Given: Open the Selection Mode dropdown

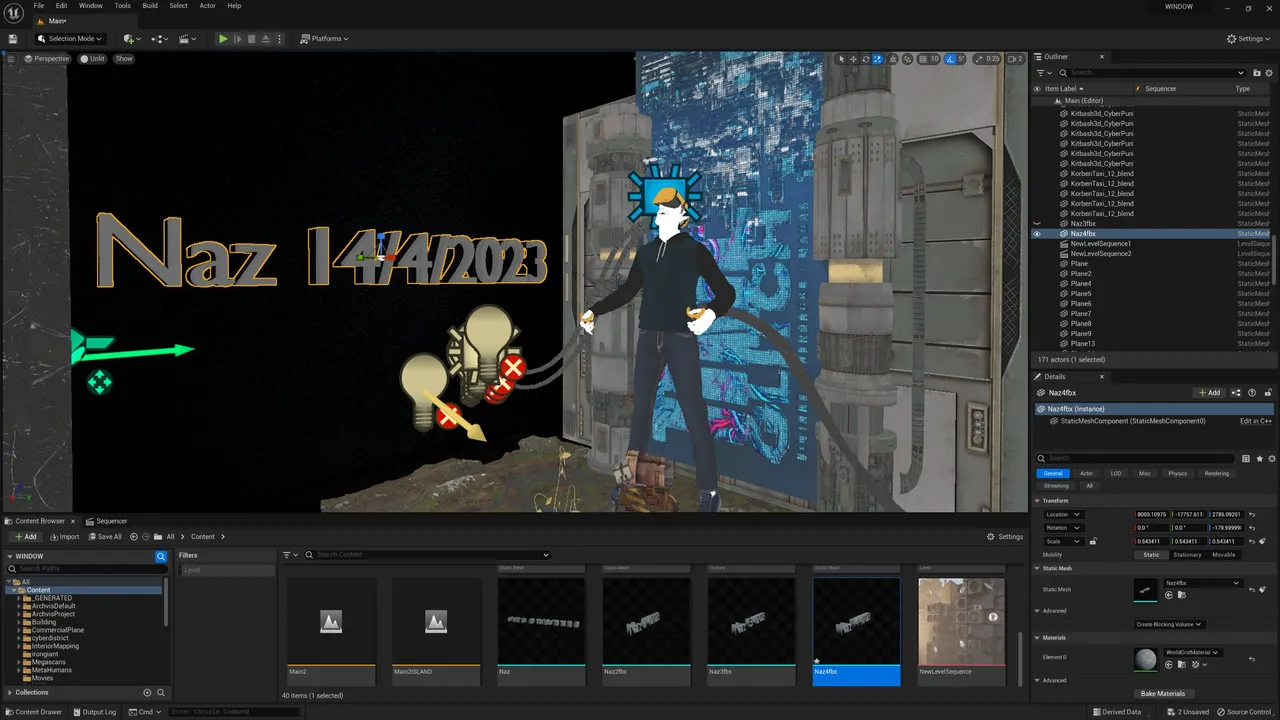Looking at the screenshot, I should coord(69,39).
